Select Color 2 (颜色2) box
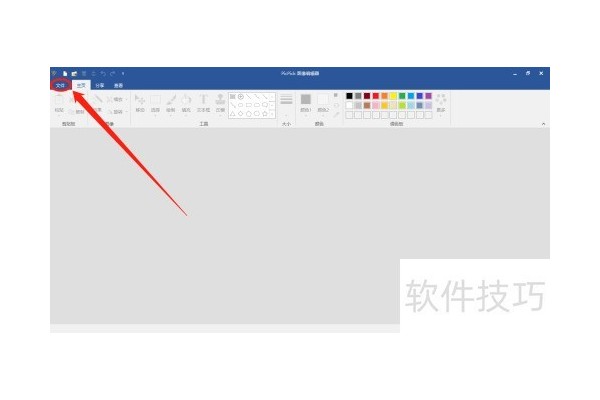Image resolution: width=600 pixels, height=400 pixels. [x=323, y=103]
